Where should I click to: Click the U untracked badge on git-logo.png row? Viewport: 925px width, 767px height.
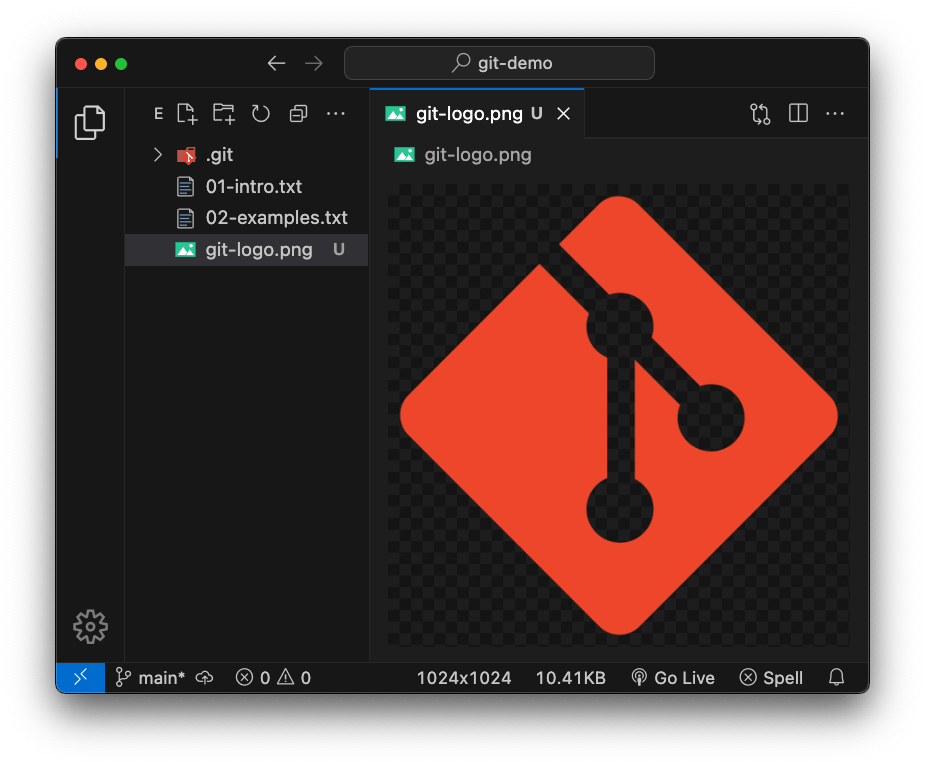pyautogui.click(x=339, y=250)
